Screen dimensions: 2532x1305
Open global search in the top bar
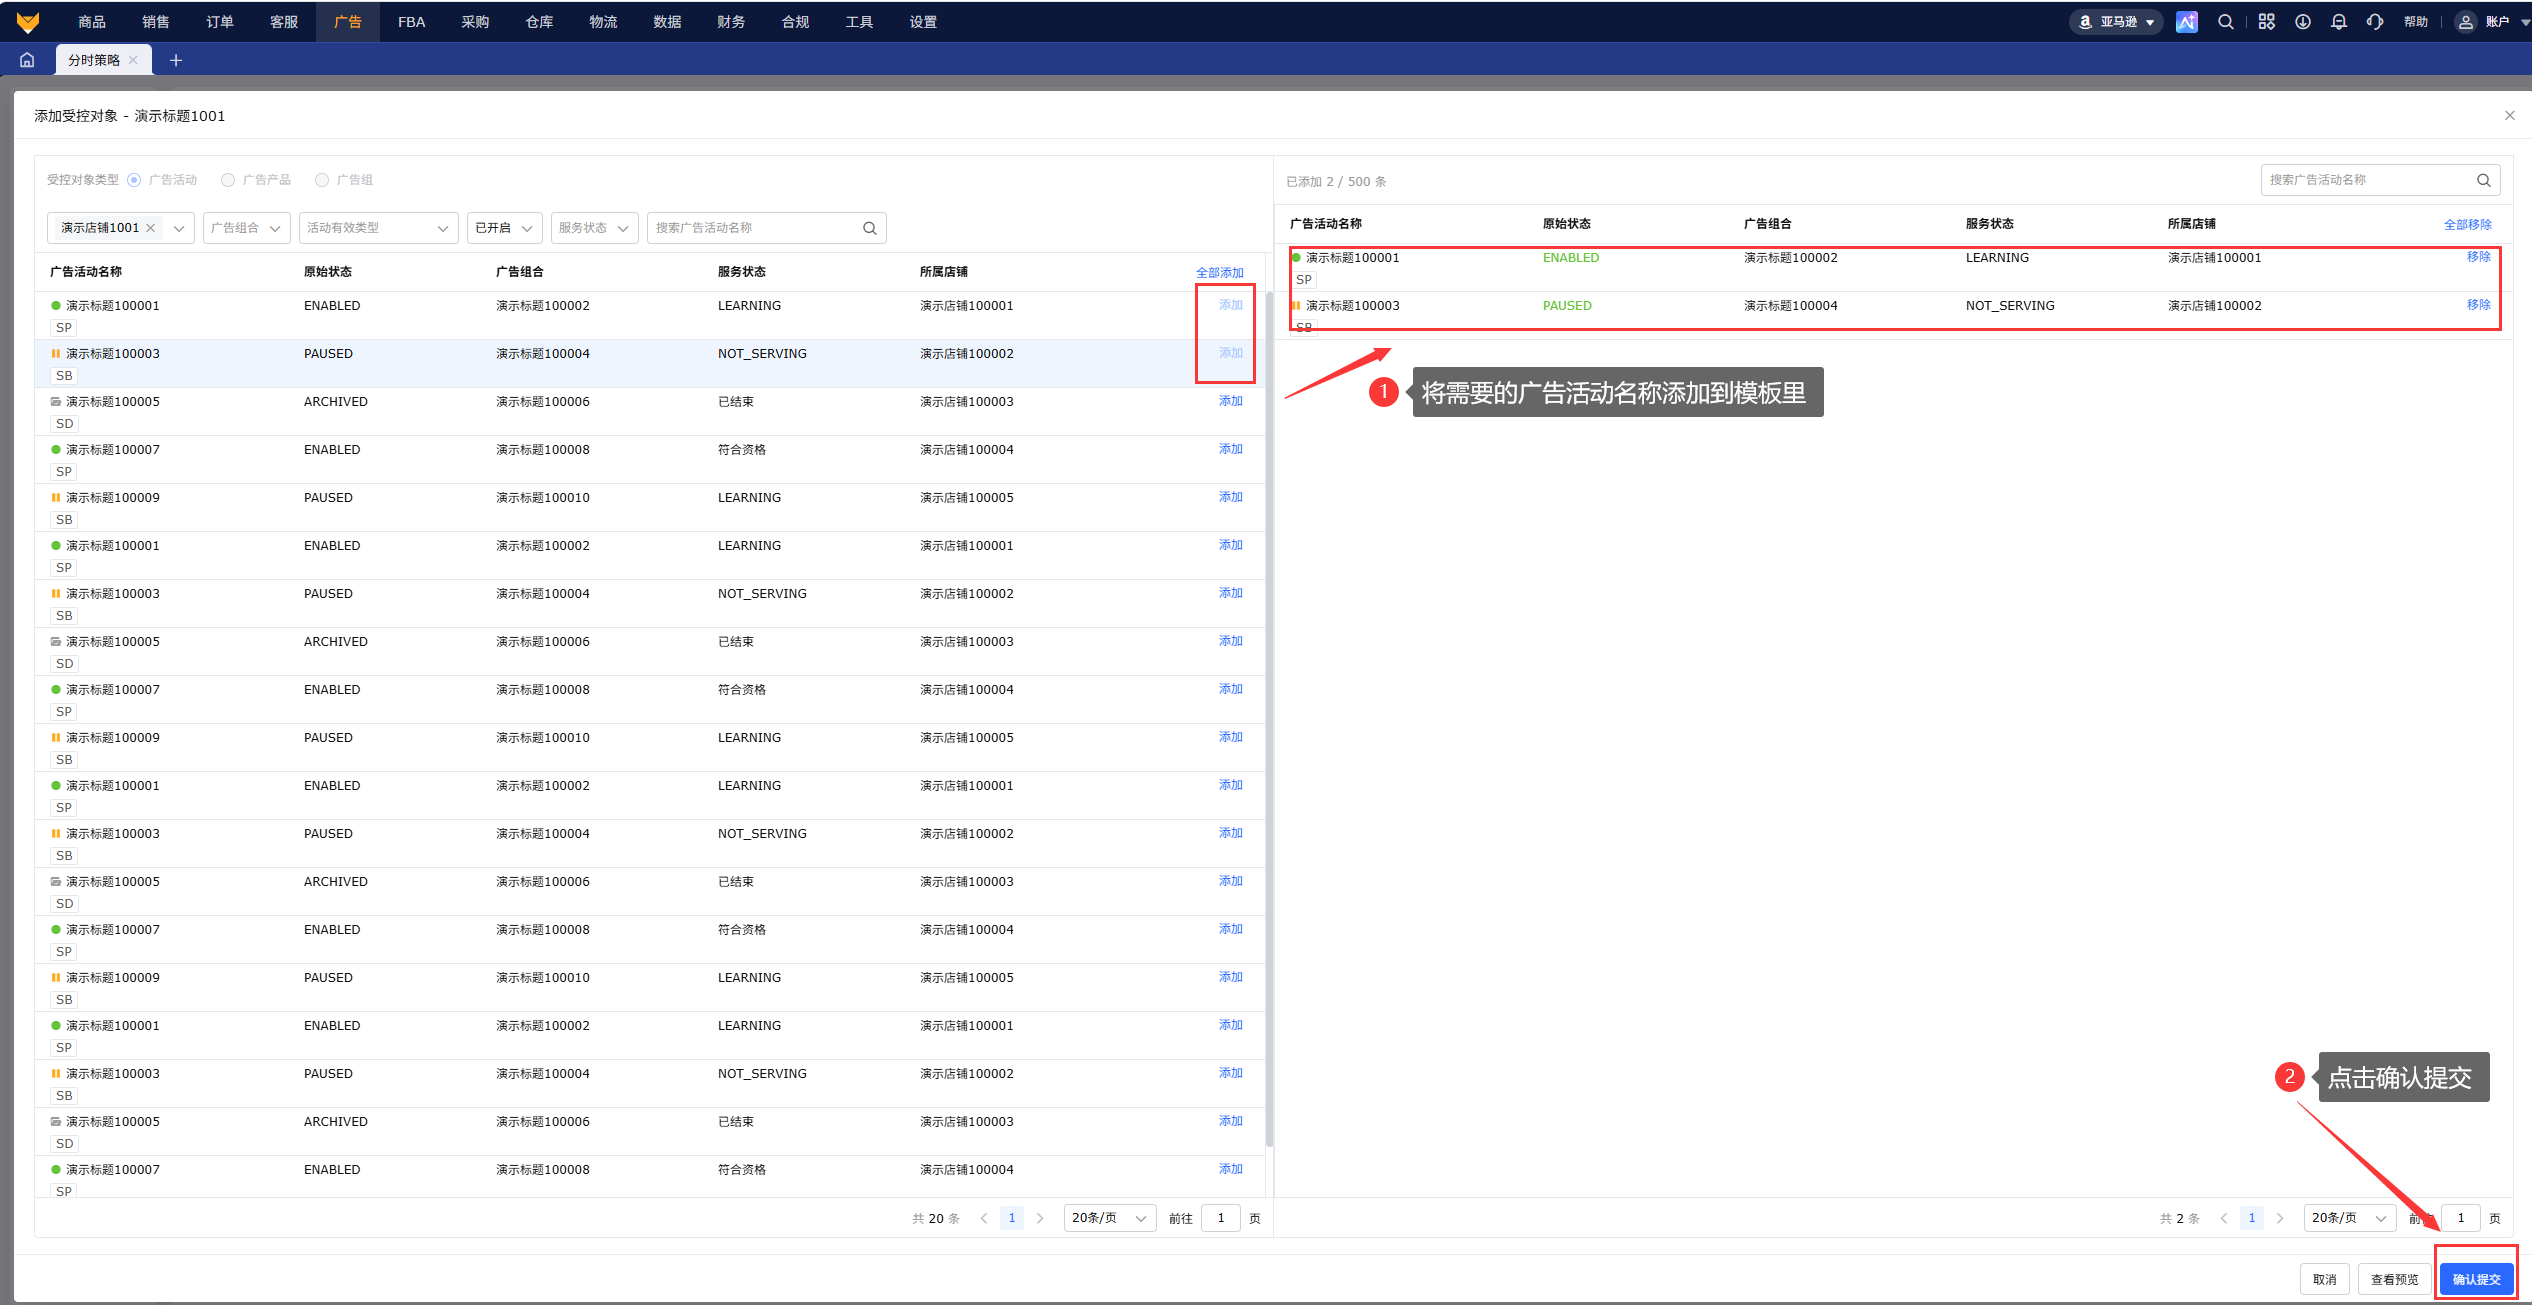[2225, 21]
